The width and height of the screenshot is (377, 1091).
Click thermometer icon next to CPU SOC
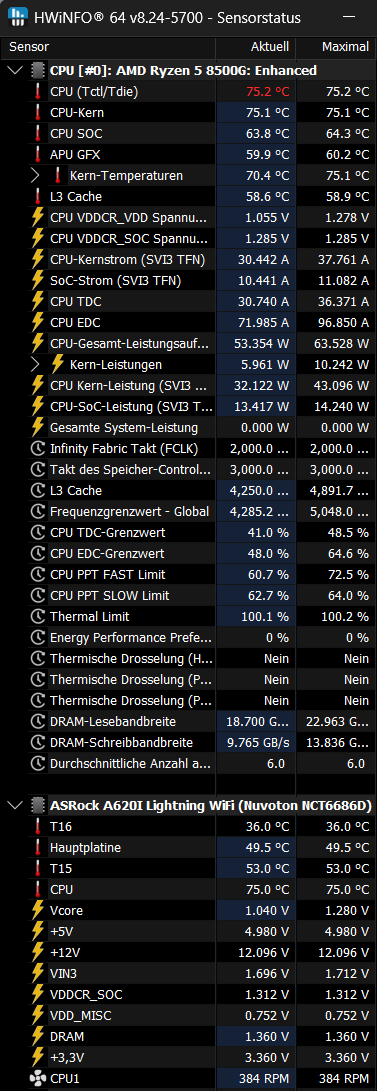(x=38, y=134)
